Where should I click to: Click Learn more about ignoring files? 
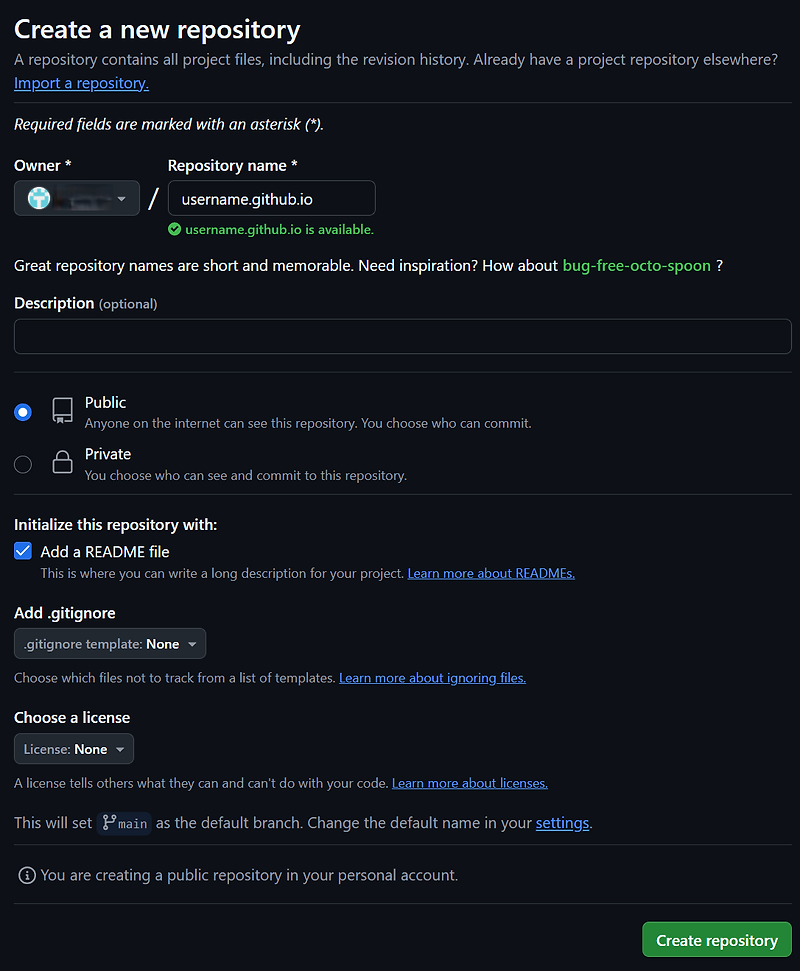432,677
